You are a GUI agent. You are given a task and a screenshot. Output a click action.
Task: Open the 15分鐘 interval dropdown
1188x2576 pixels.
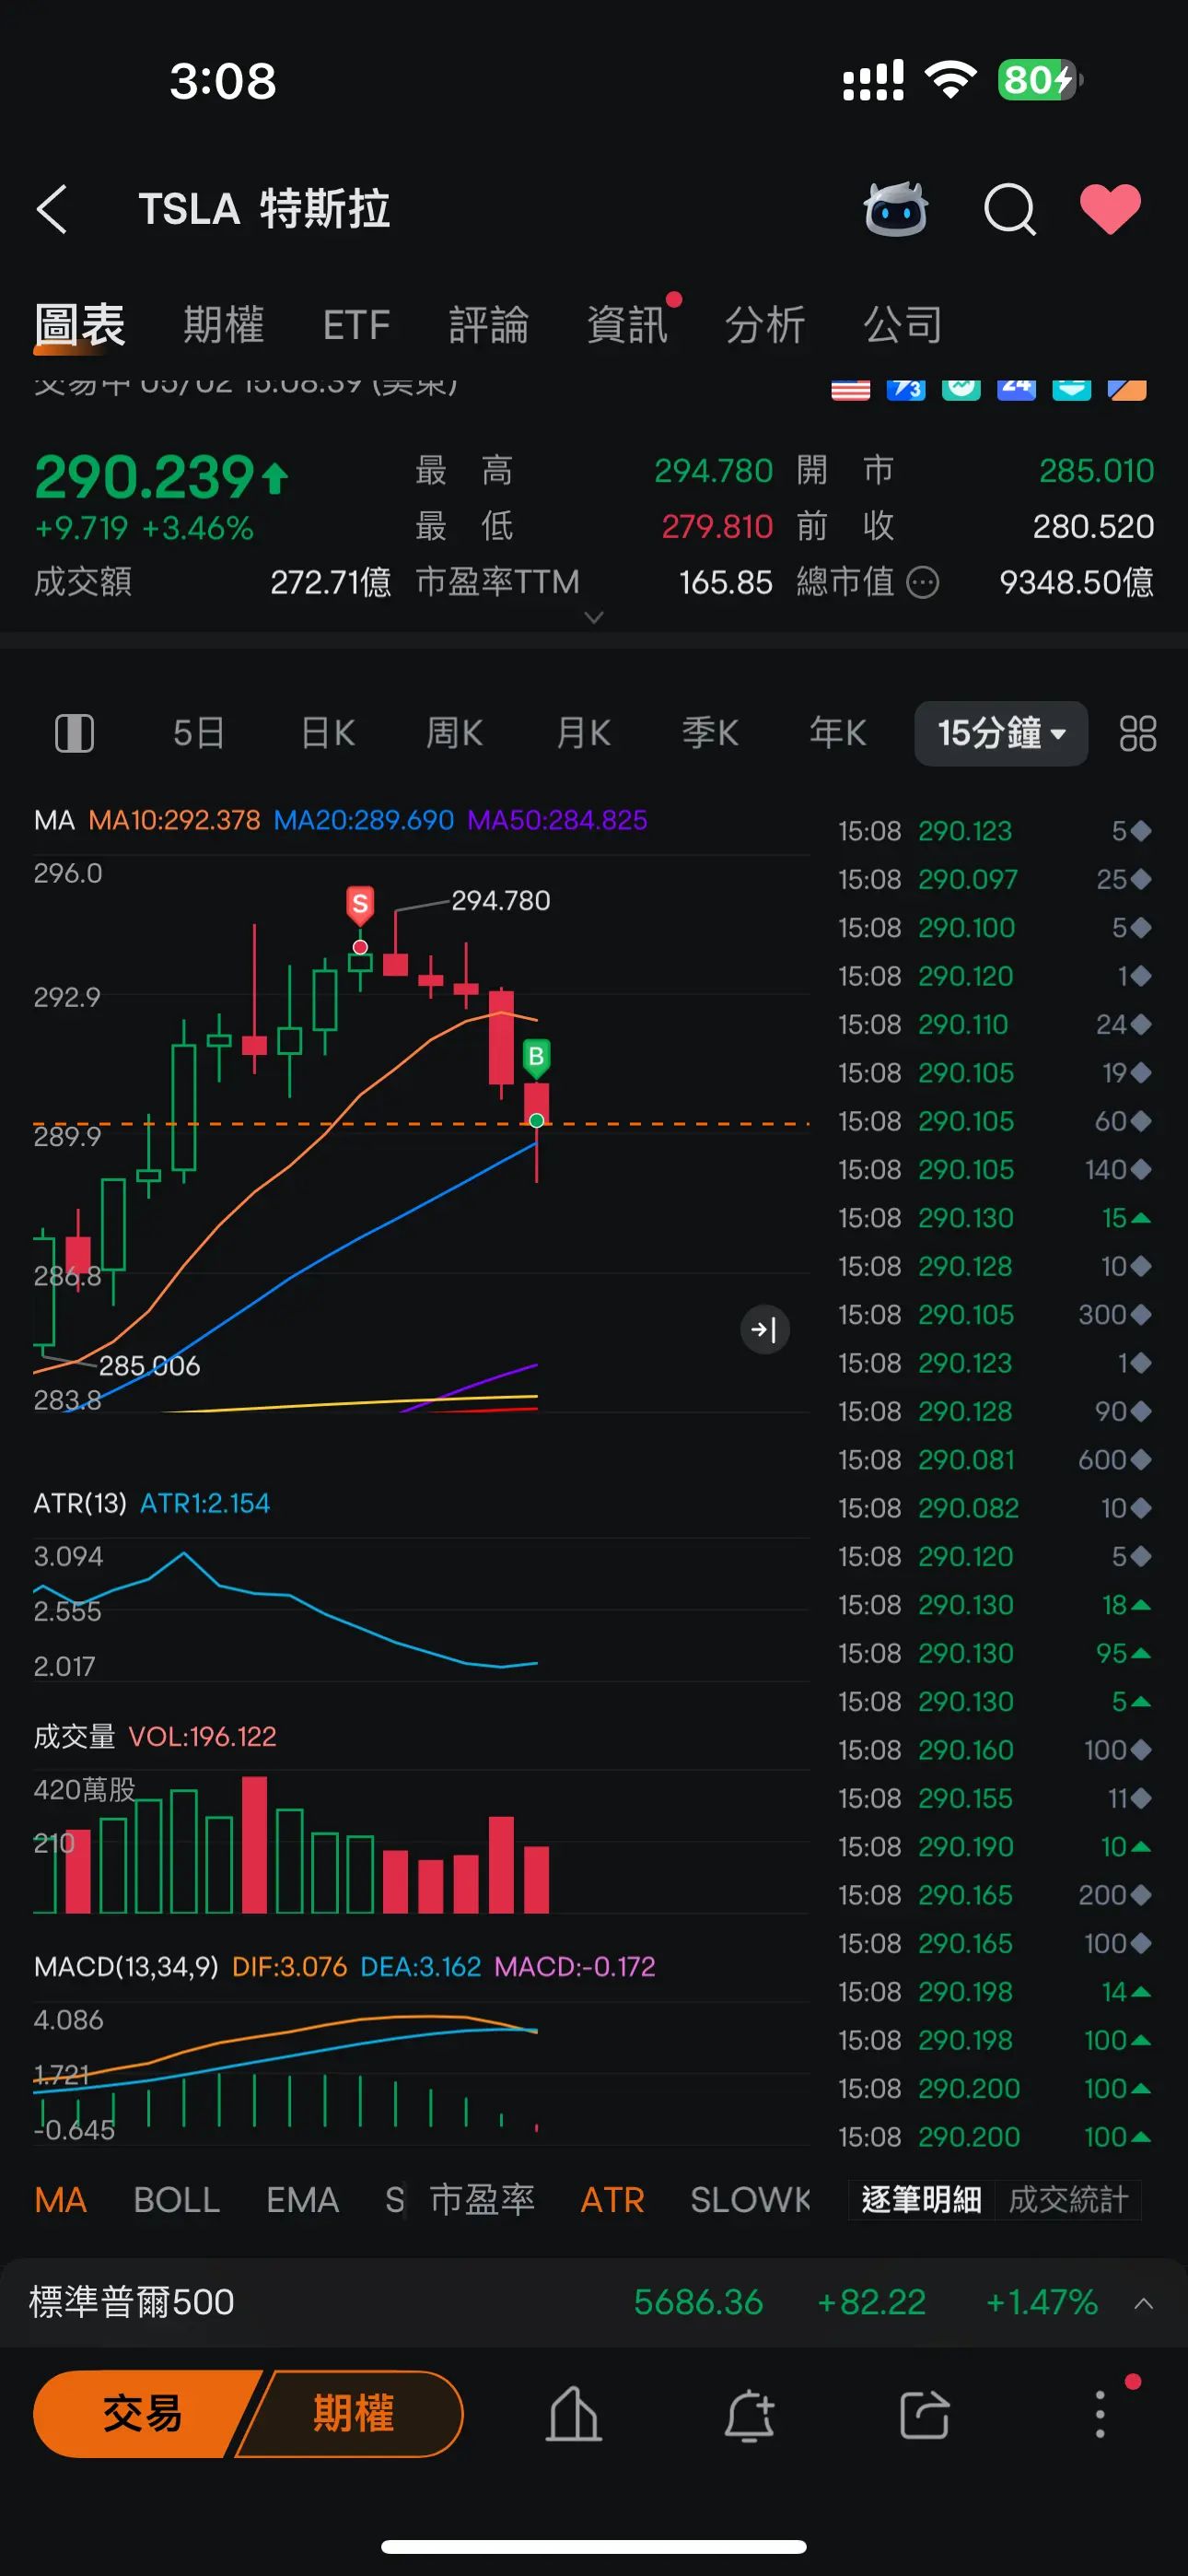[1001, 733]
